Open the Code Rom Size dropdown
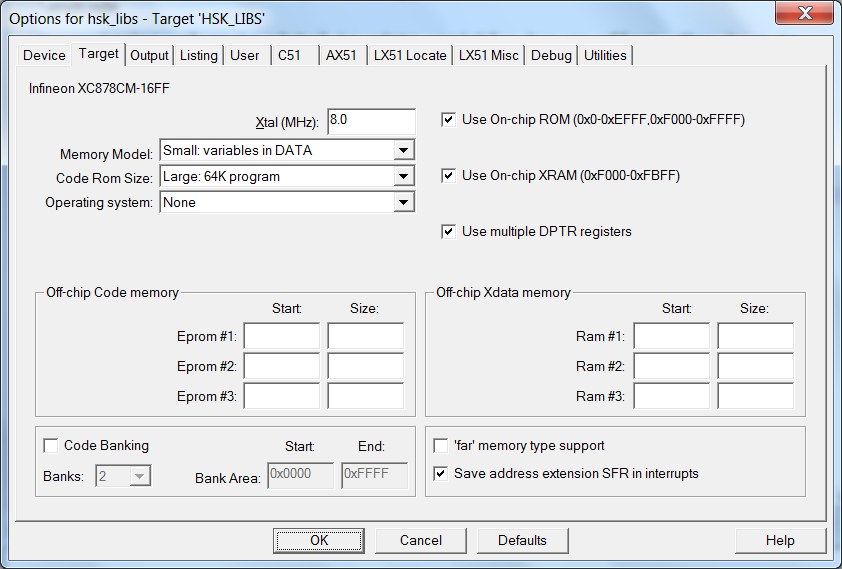The width and height of the screenshot is (842, 569). coord(403,177)
